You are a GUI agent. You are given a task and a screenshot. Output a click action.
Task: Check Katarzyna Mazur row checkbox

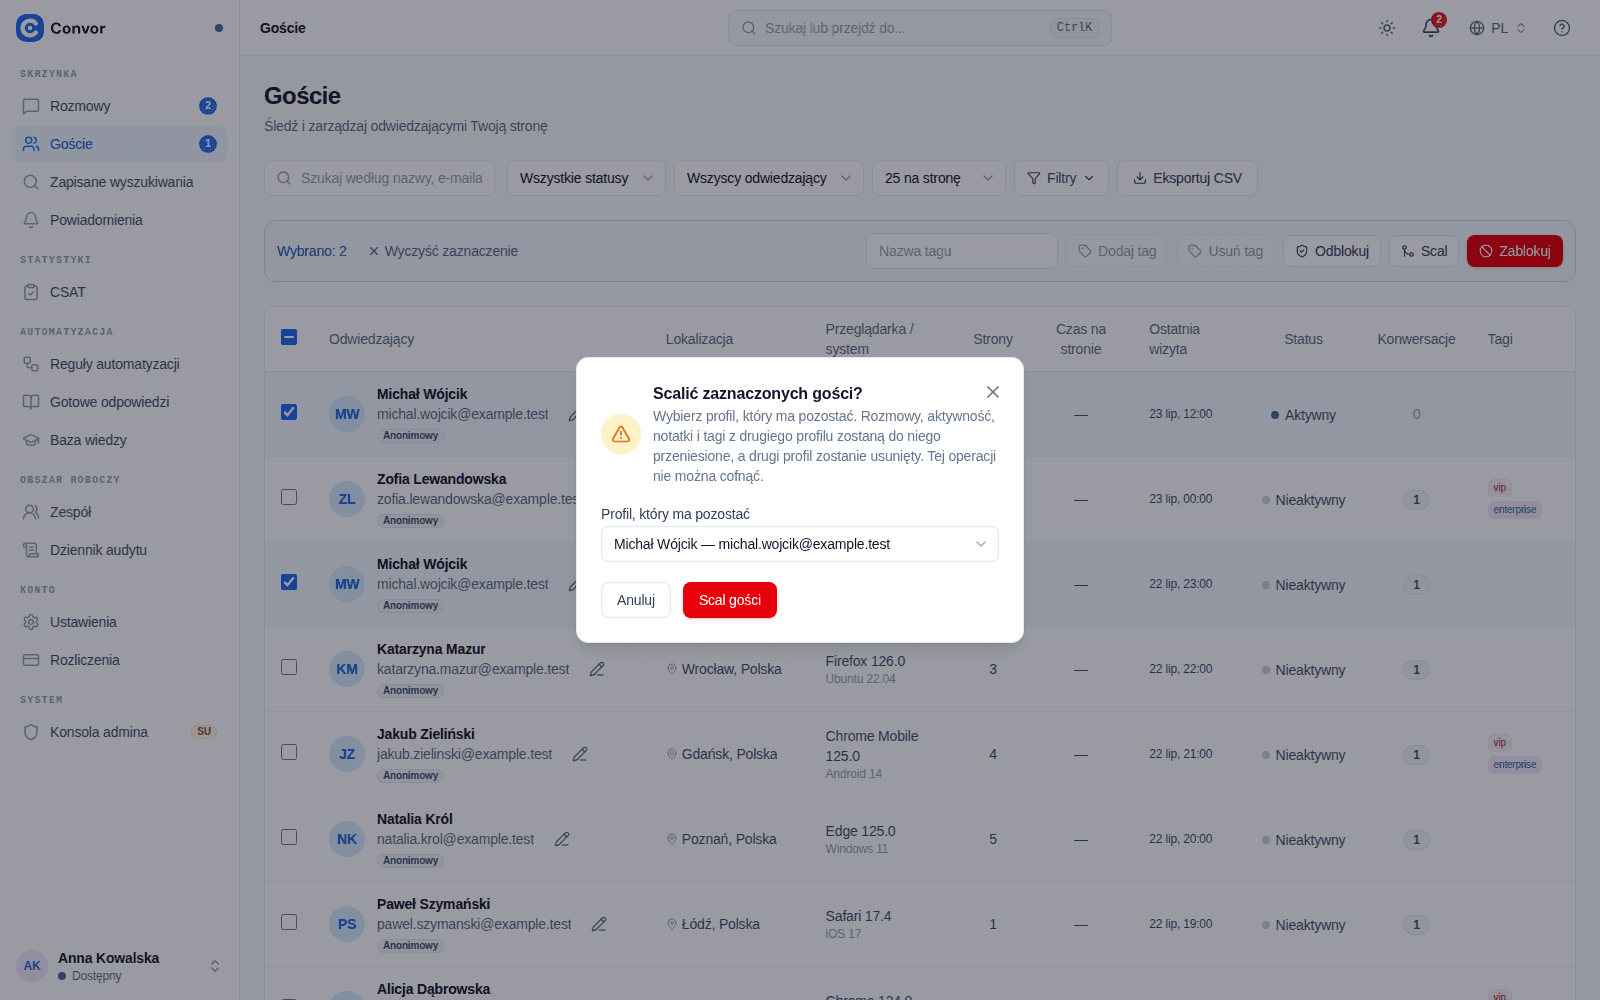[289, 667]
